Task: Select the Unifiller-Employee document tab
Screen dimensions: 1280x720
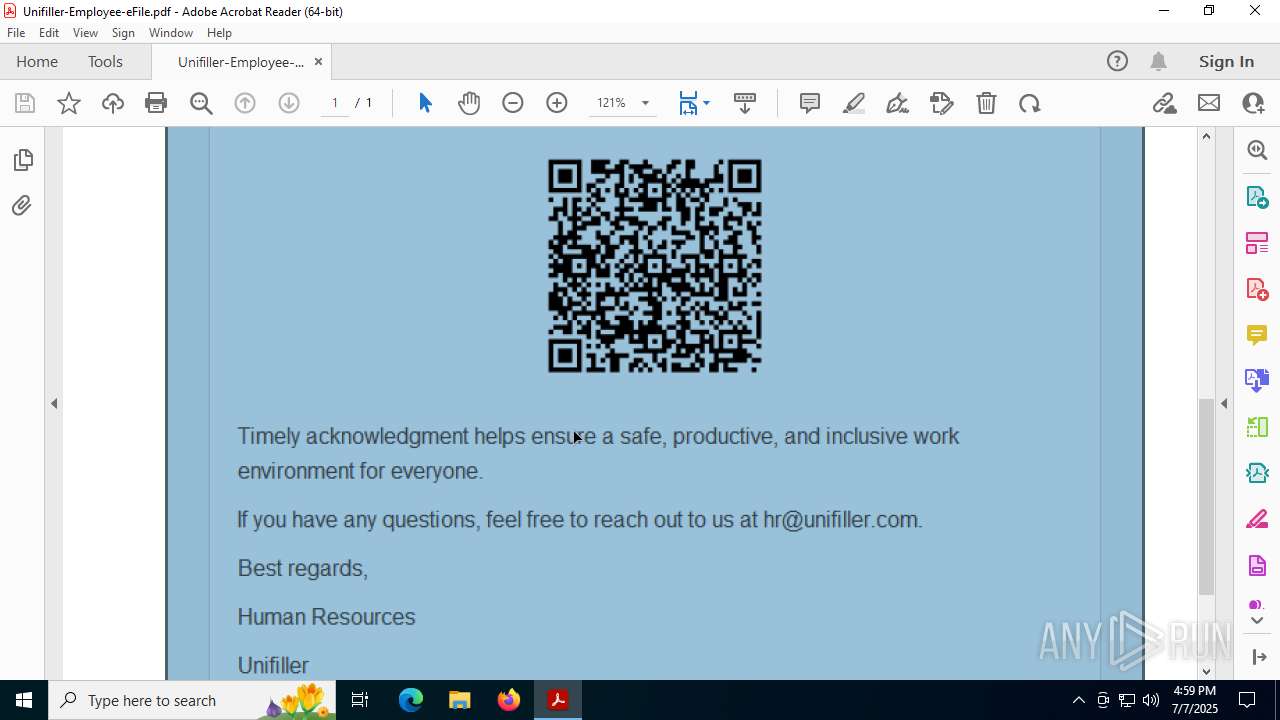Action: point(241,62)
